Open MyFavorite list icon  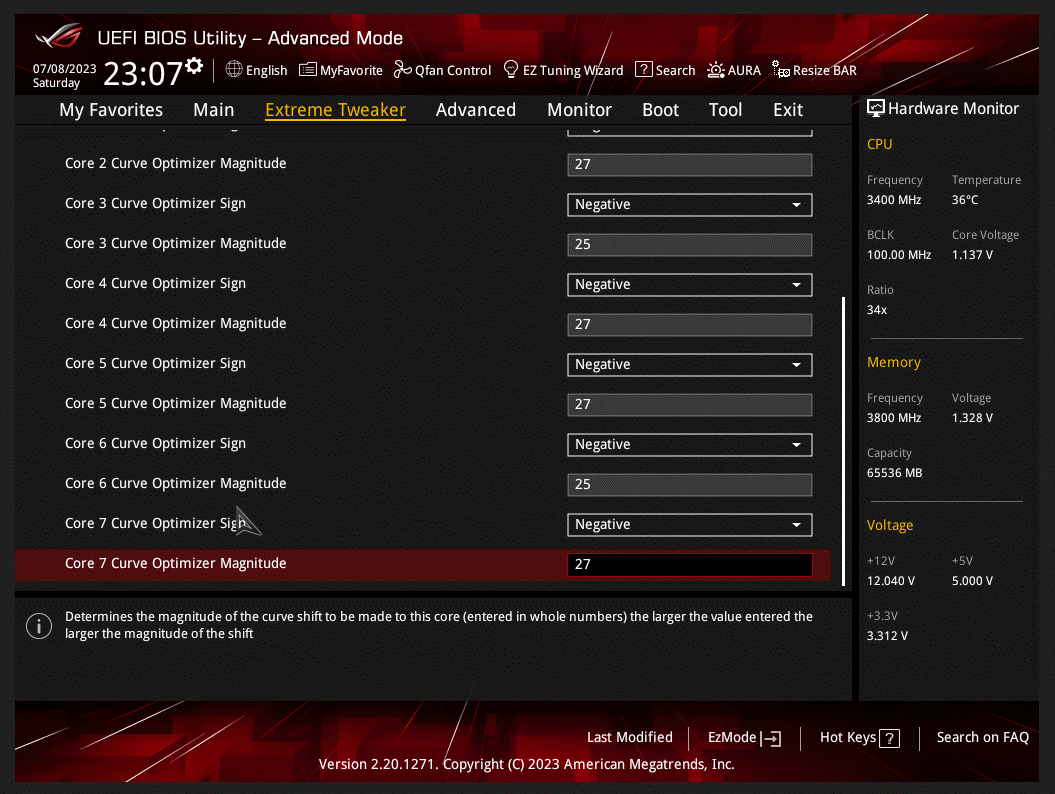point(307,69)
